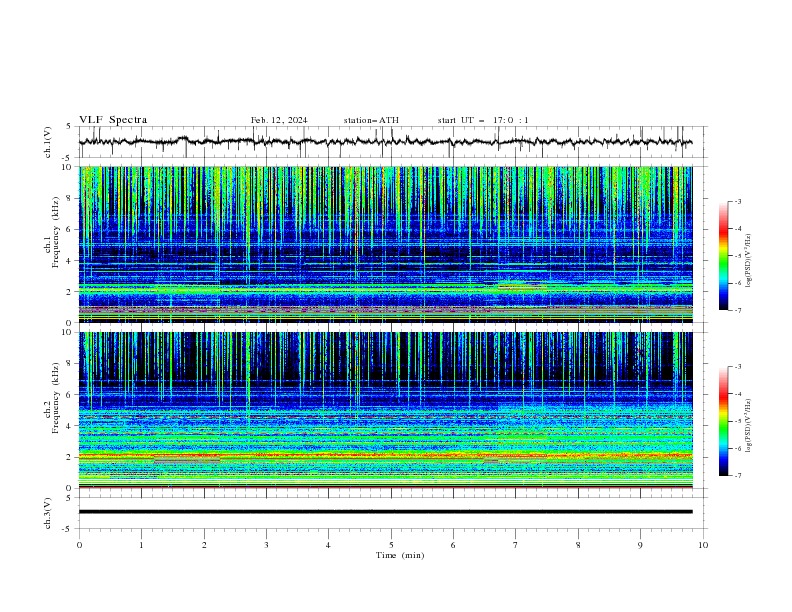Image resolution: width=792 pixels, height=612 pixels.
Task: Click the "-3" tick on ch.1 colorbar
Action: (x=738, y=201)
